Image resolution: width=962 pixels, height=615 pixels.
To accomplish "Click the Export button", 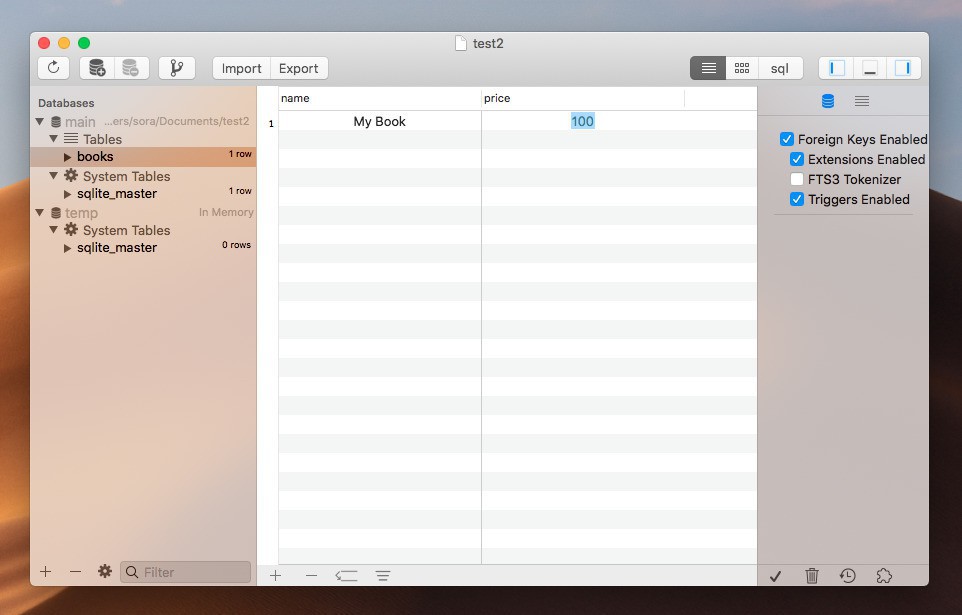I will coord(298,68).
